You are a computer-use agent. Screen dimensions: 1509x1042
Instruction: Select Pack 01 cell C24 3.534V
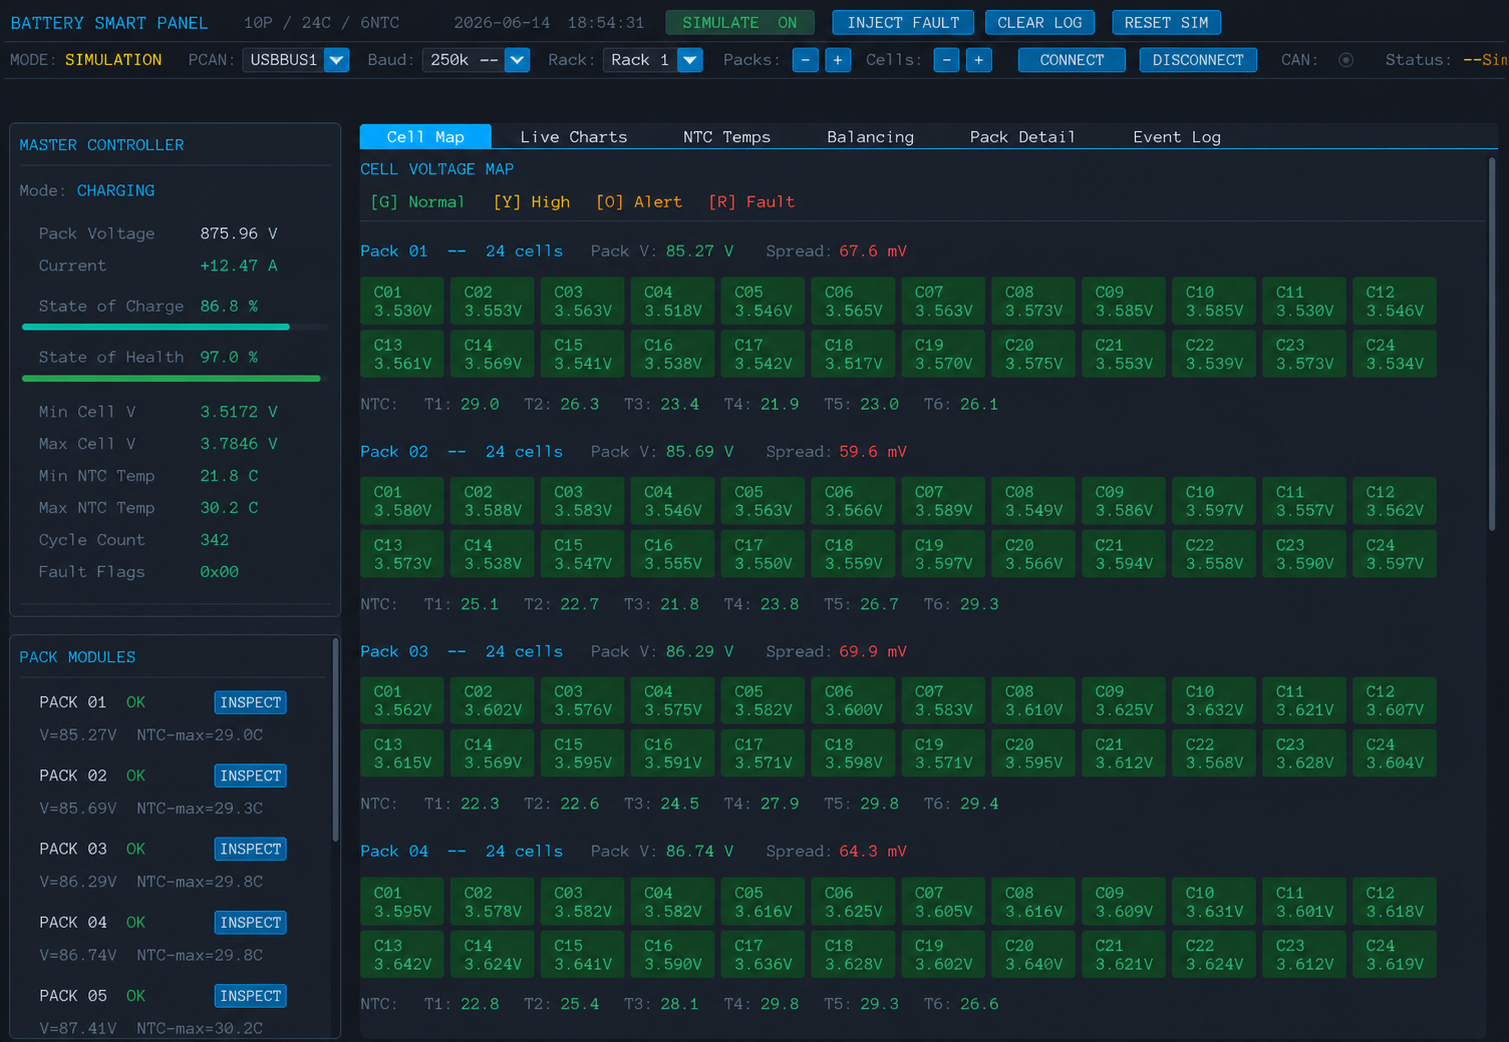point(1394,354)
